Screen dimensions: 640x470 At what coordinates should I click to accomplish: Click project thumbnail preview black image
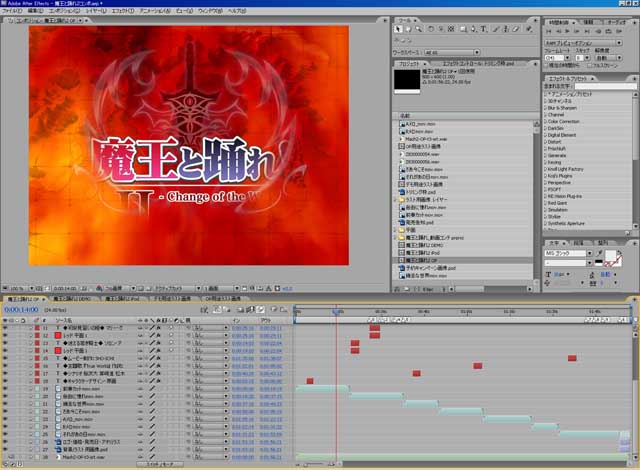click(x=407, y=79)
